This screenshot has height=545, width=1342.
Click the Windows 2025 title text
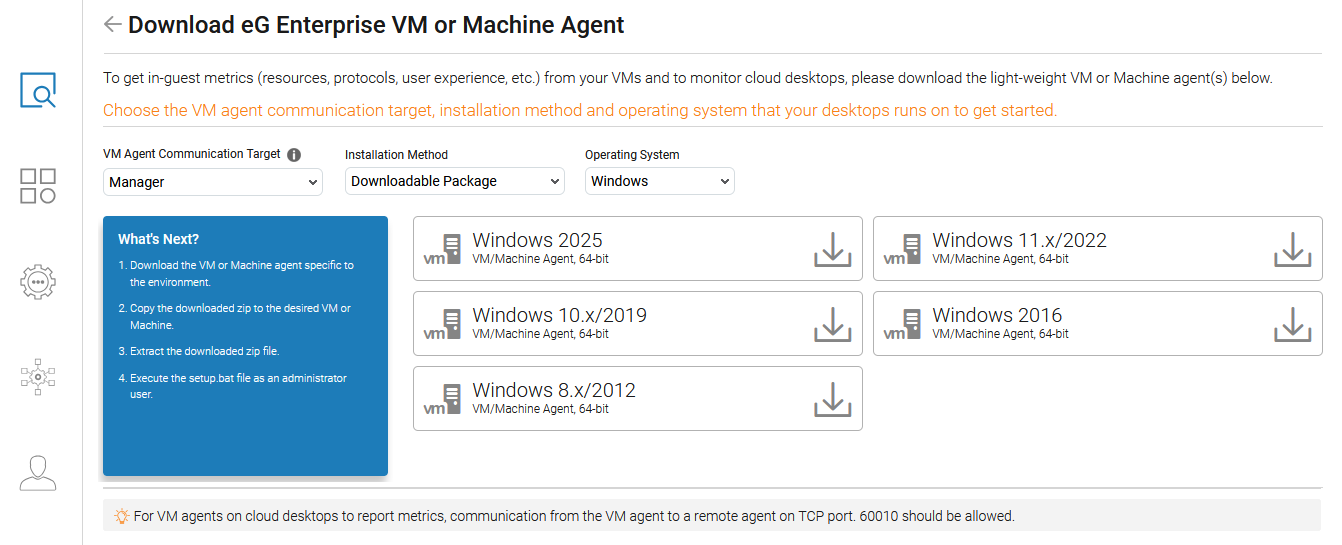[x=537, y=240]
